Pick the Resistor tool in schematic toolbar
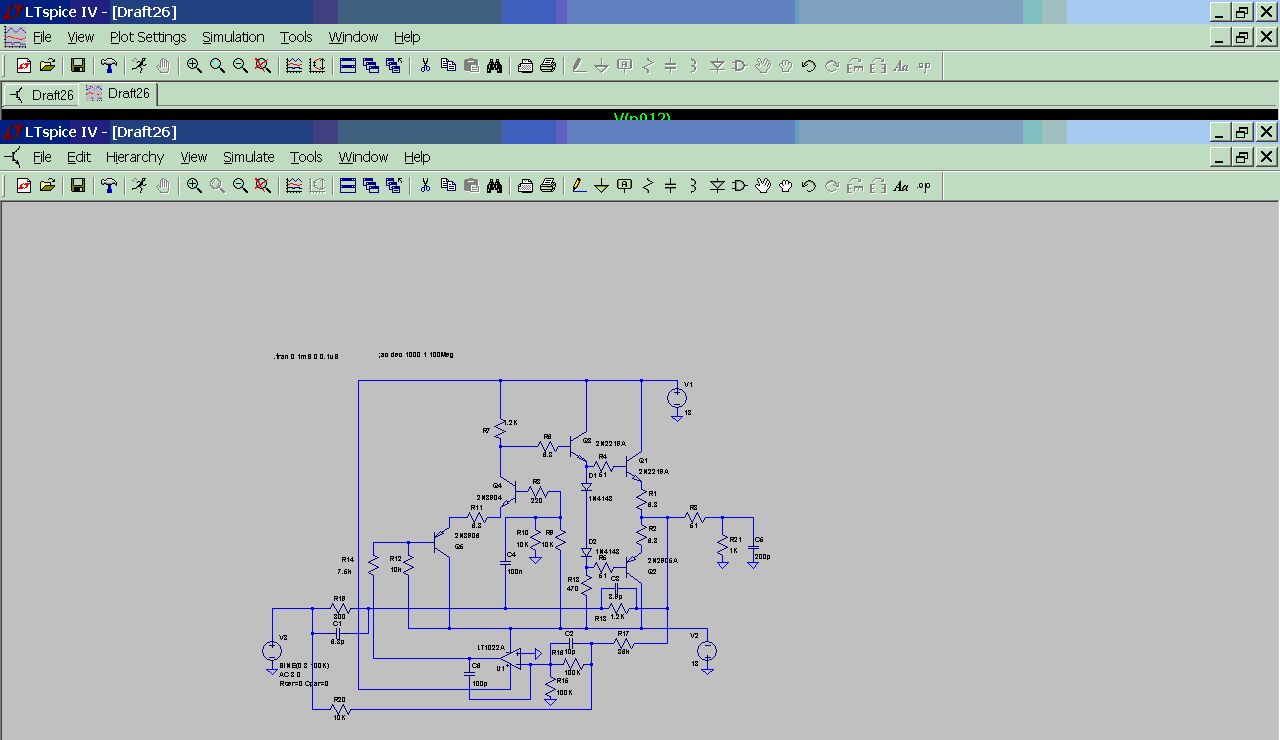Viewport: 1280px width, 740px height. (648, 186)
